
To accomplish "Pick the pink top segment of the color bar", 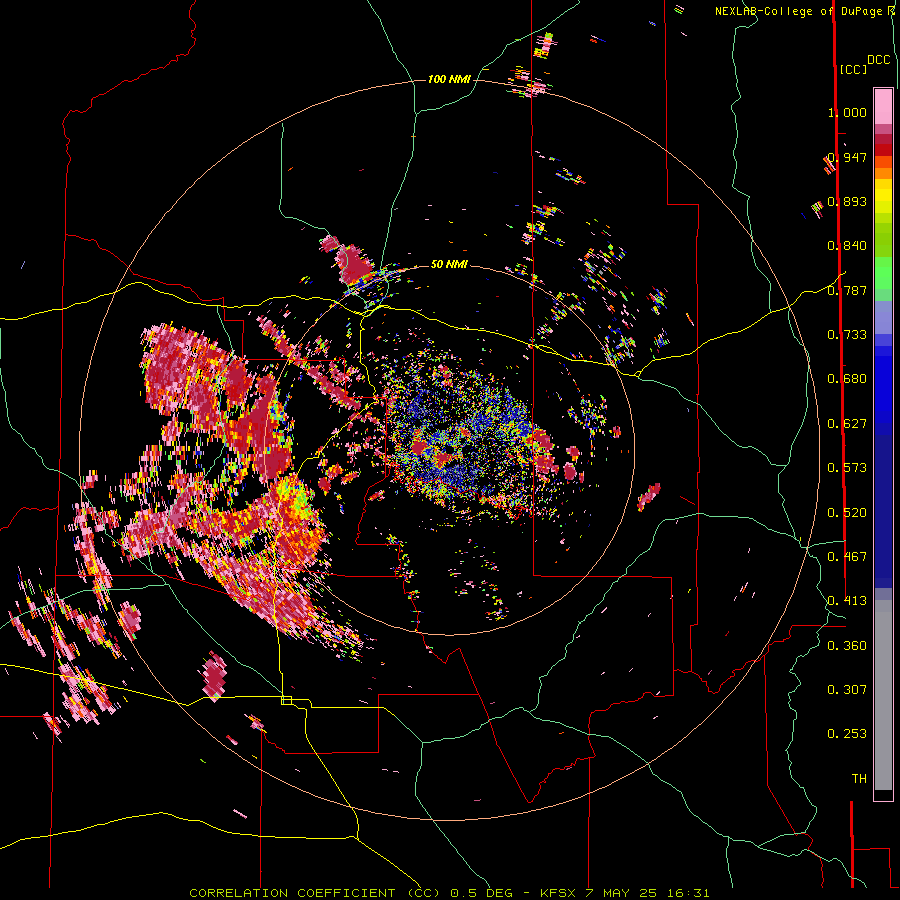I will pos(883,107).
